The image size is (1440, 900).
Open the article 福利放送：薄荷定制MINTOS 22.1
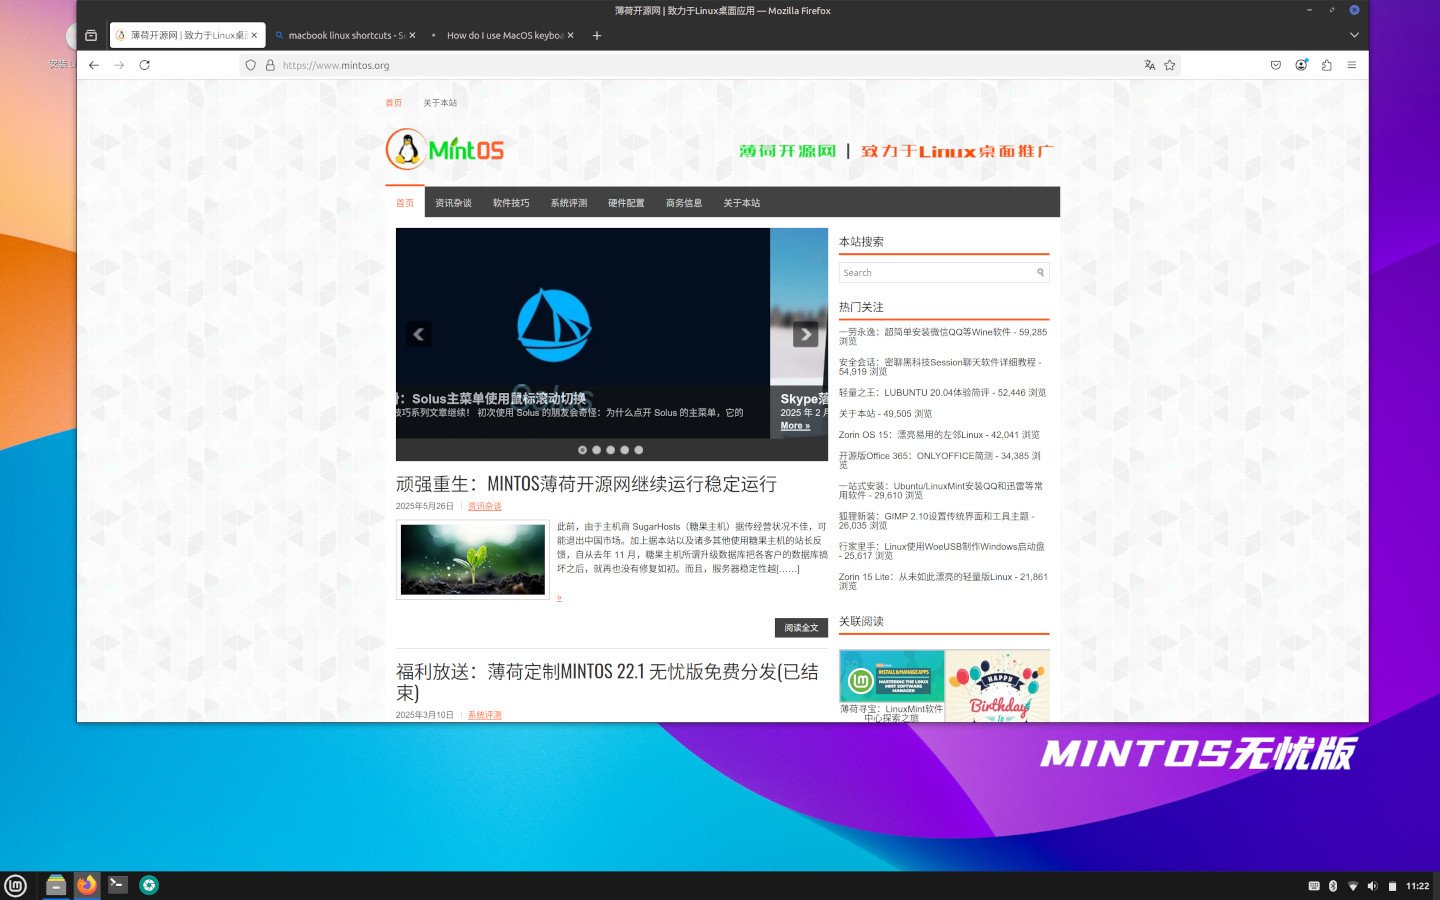pyautogui.click(x=607, y=682)
